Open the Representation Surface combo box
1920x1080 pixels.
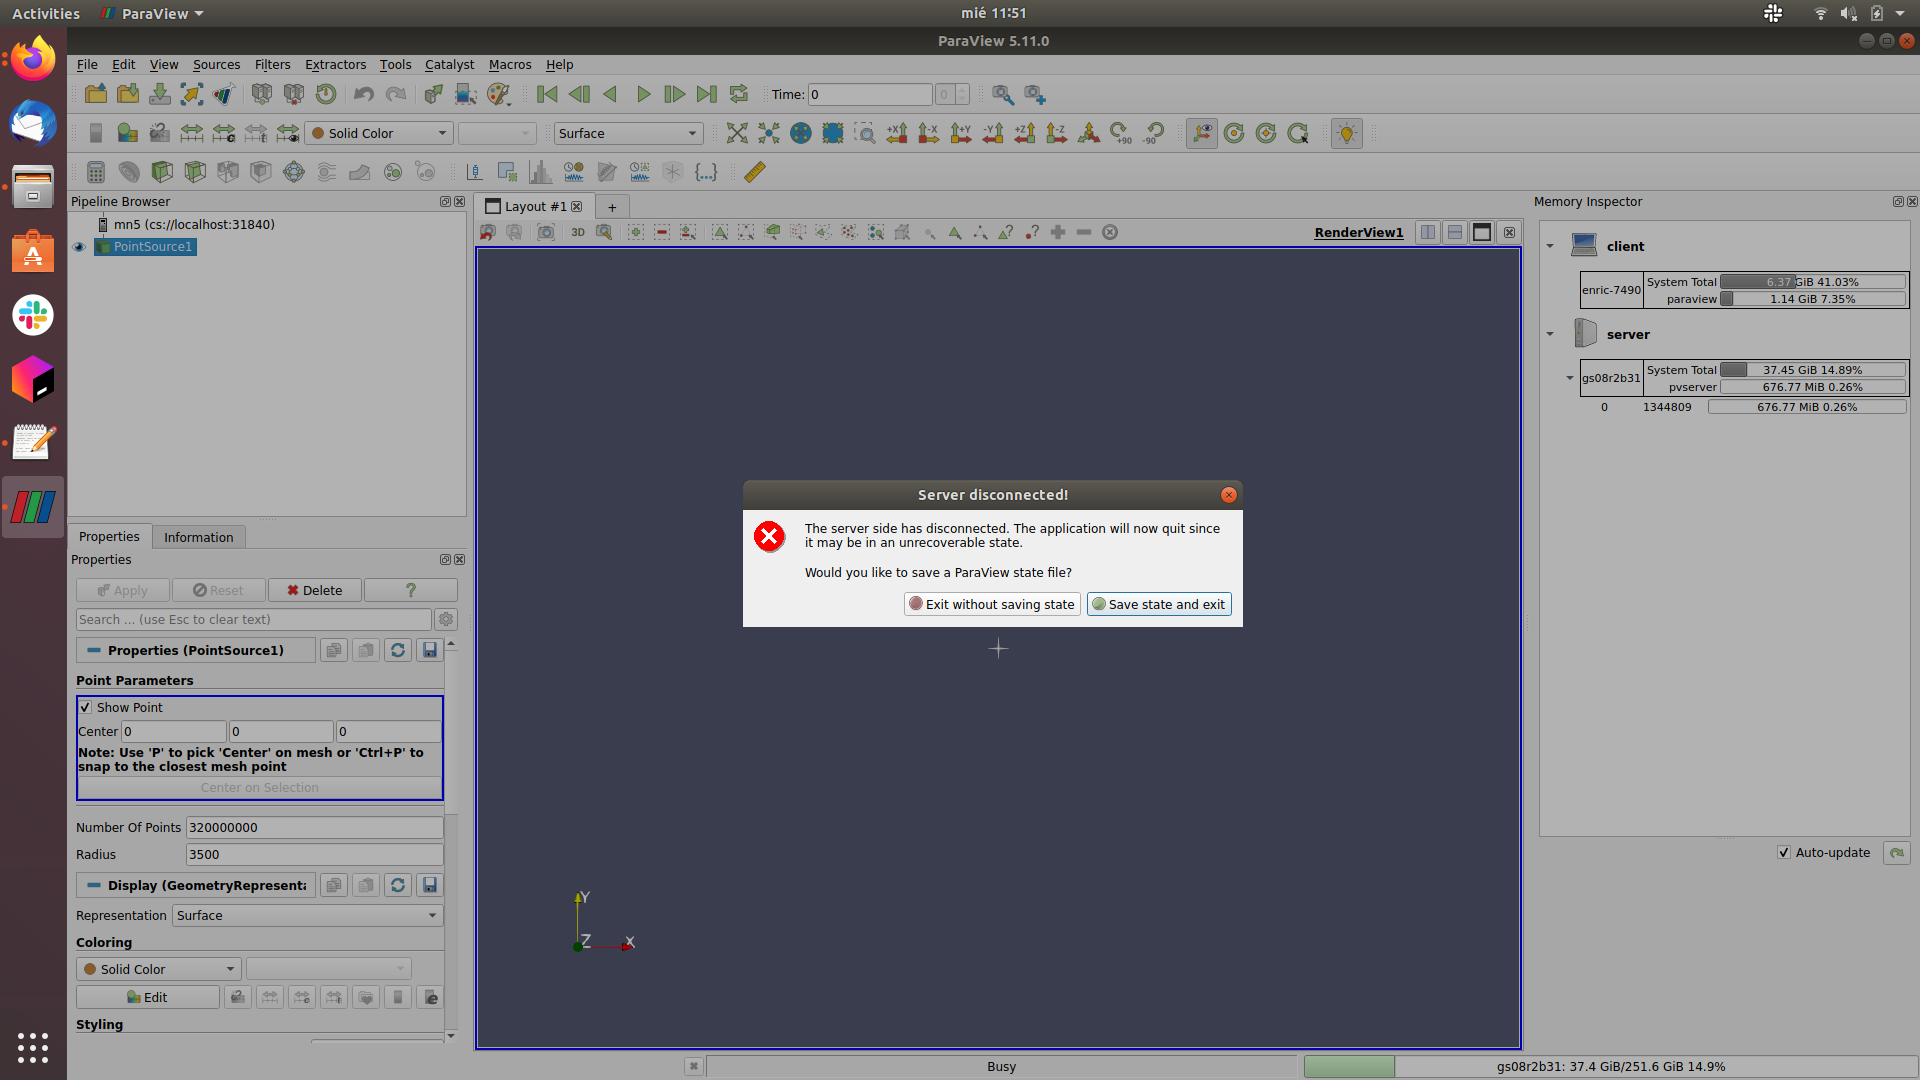pyautogui.click(x=308, y=915)
